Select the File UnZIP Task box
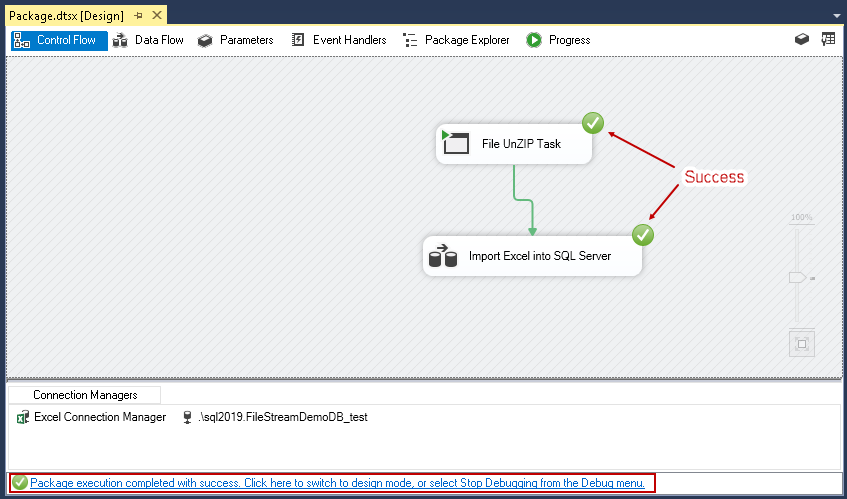Viewport: 847px width, 499px height. click(x=514, y=144)
